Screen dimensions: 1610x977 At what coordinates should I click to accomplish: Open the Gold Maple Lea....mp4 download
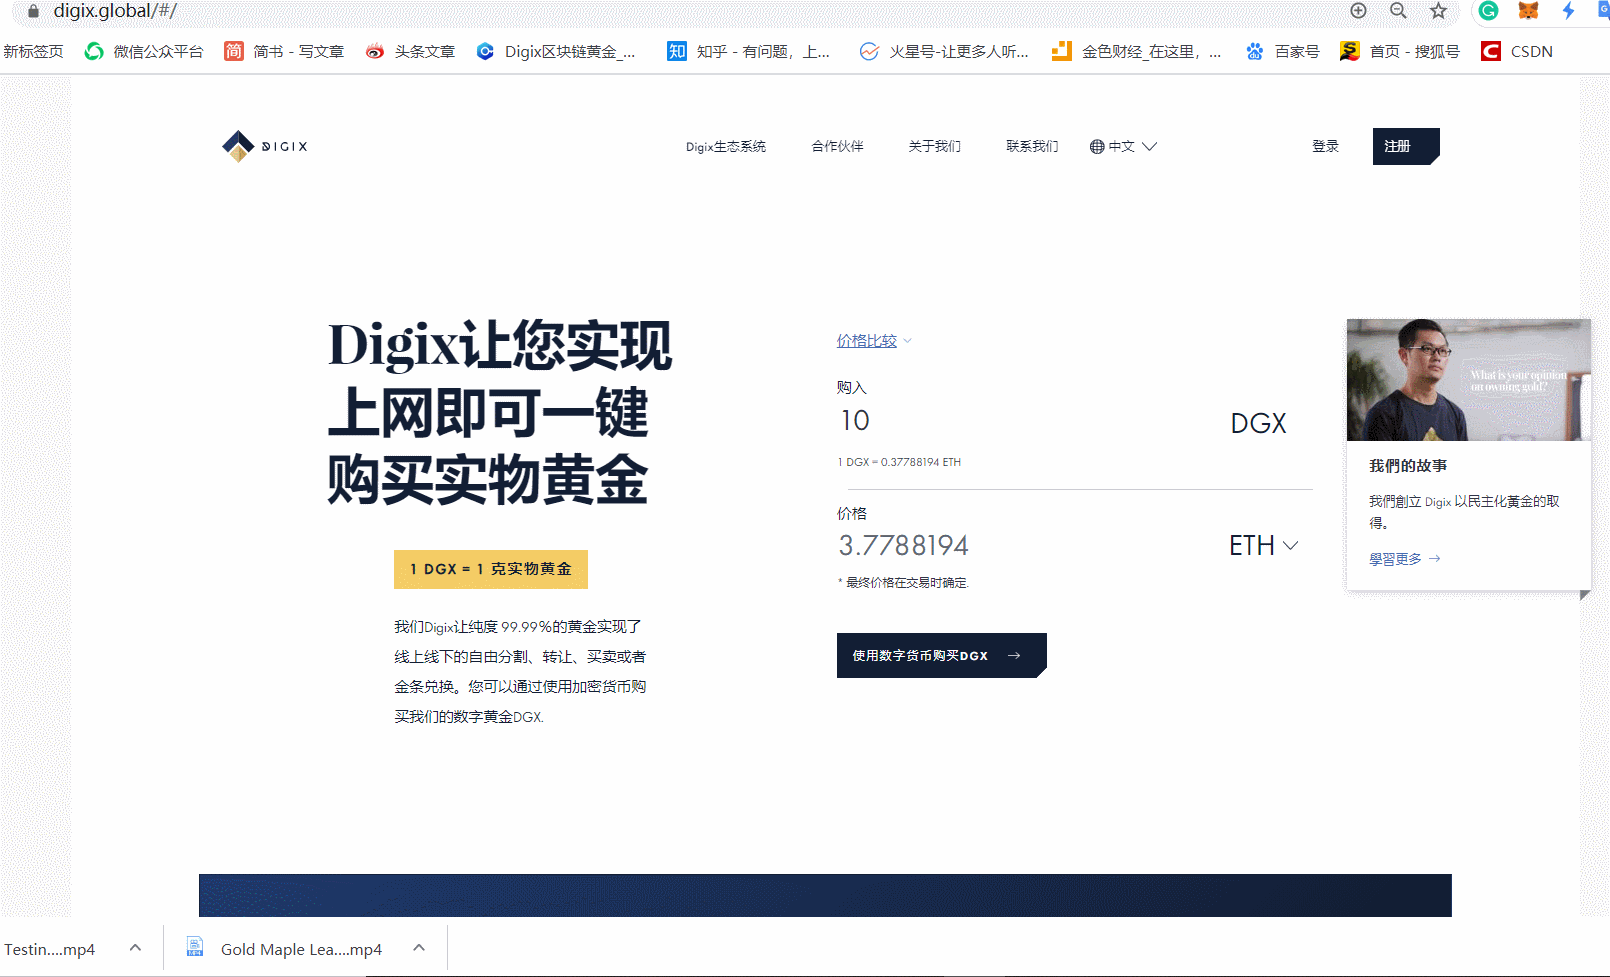[285, 949]
